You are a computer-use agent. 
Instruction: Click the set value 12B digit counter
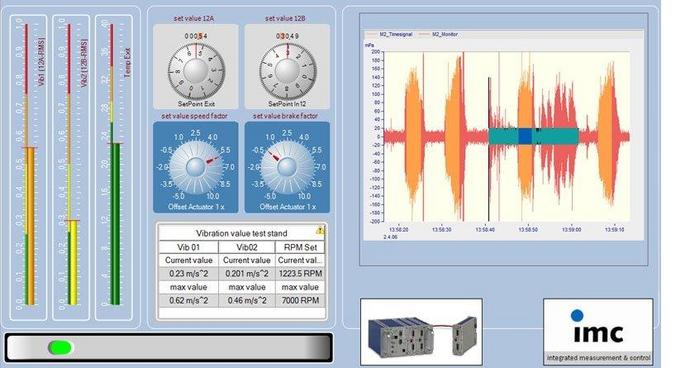tap(287, 36)
